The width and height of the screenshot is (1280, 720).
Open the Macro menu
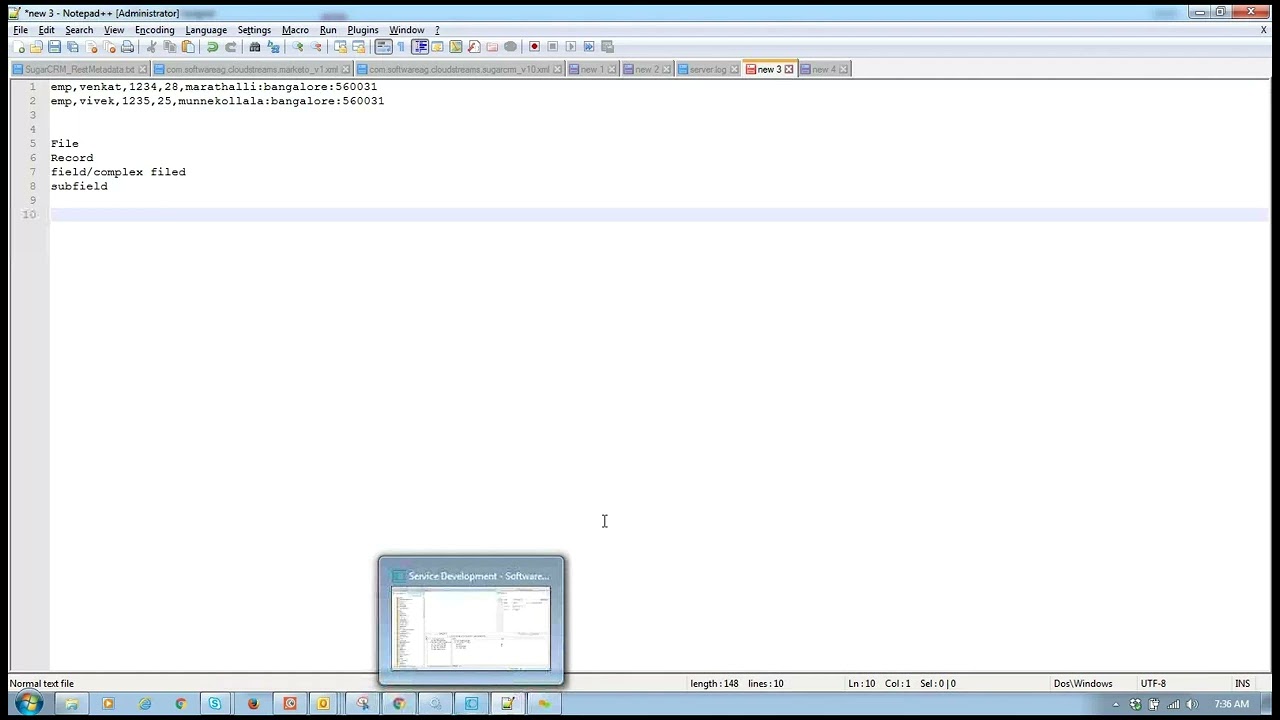295,30
